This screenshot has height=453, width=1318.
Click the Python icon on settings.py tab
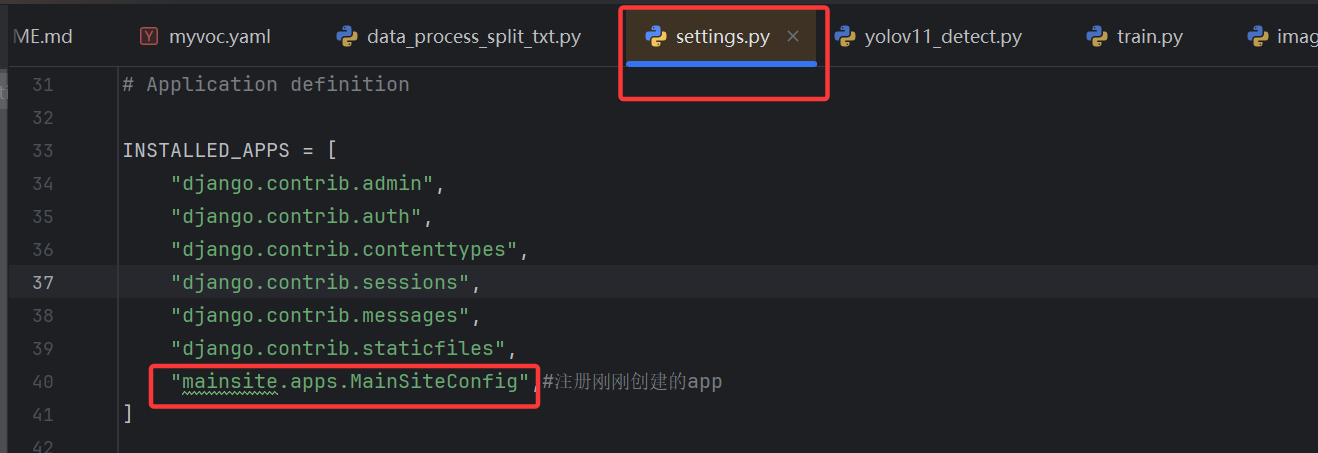click(656, 37)
